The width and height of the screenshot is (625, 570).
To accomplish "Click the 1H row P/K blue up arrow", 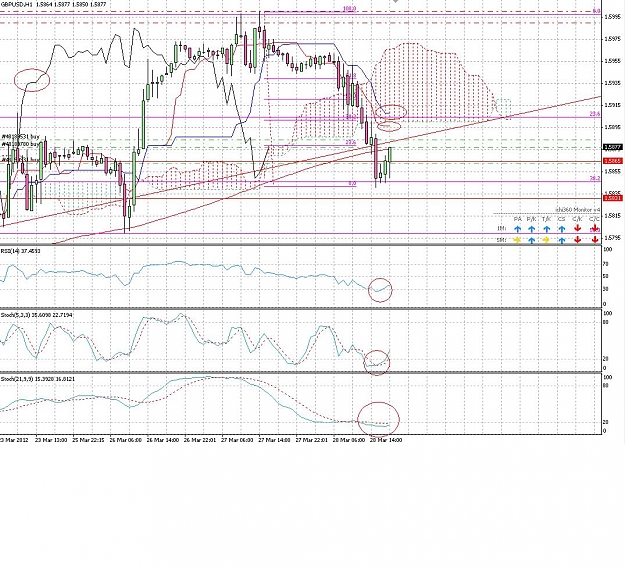I will click(531, 229).
